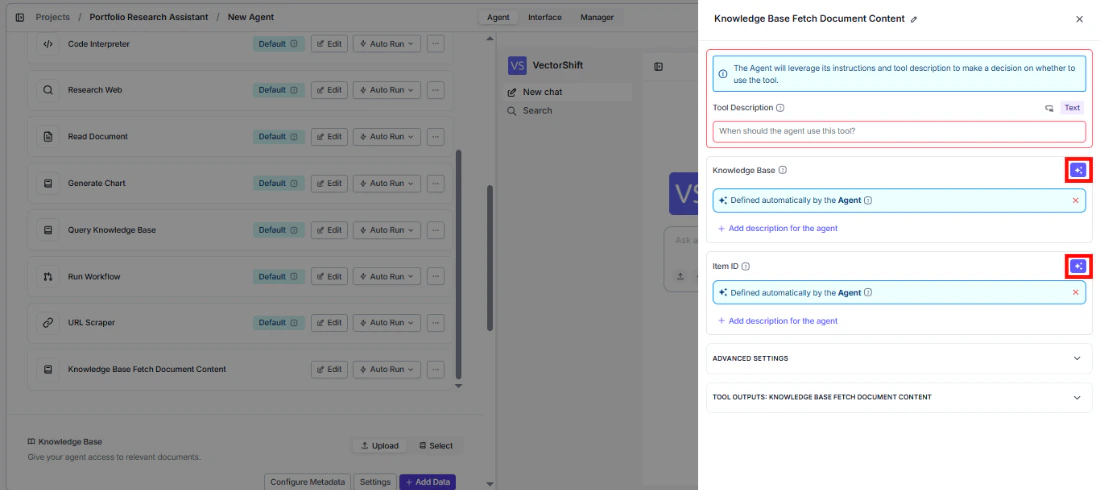Click the Knowledge Base Fetch Document Content row icon
The image size is (1100, 490).
[48, 369]
